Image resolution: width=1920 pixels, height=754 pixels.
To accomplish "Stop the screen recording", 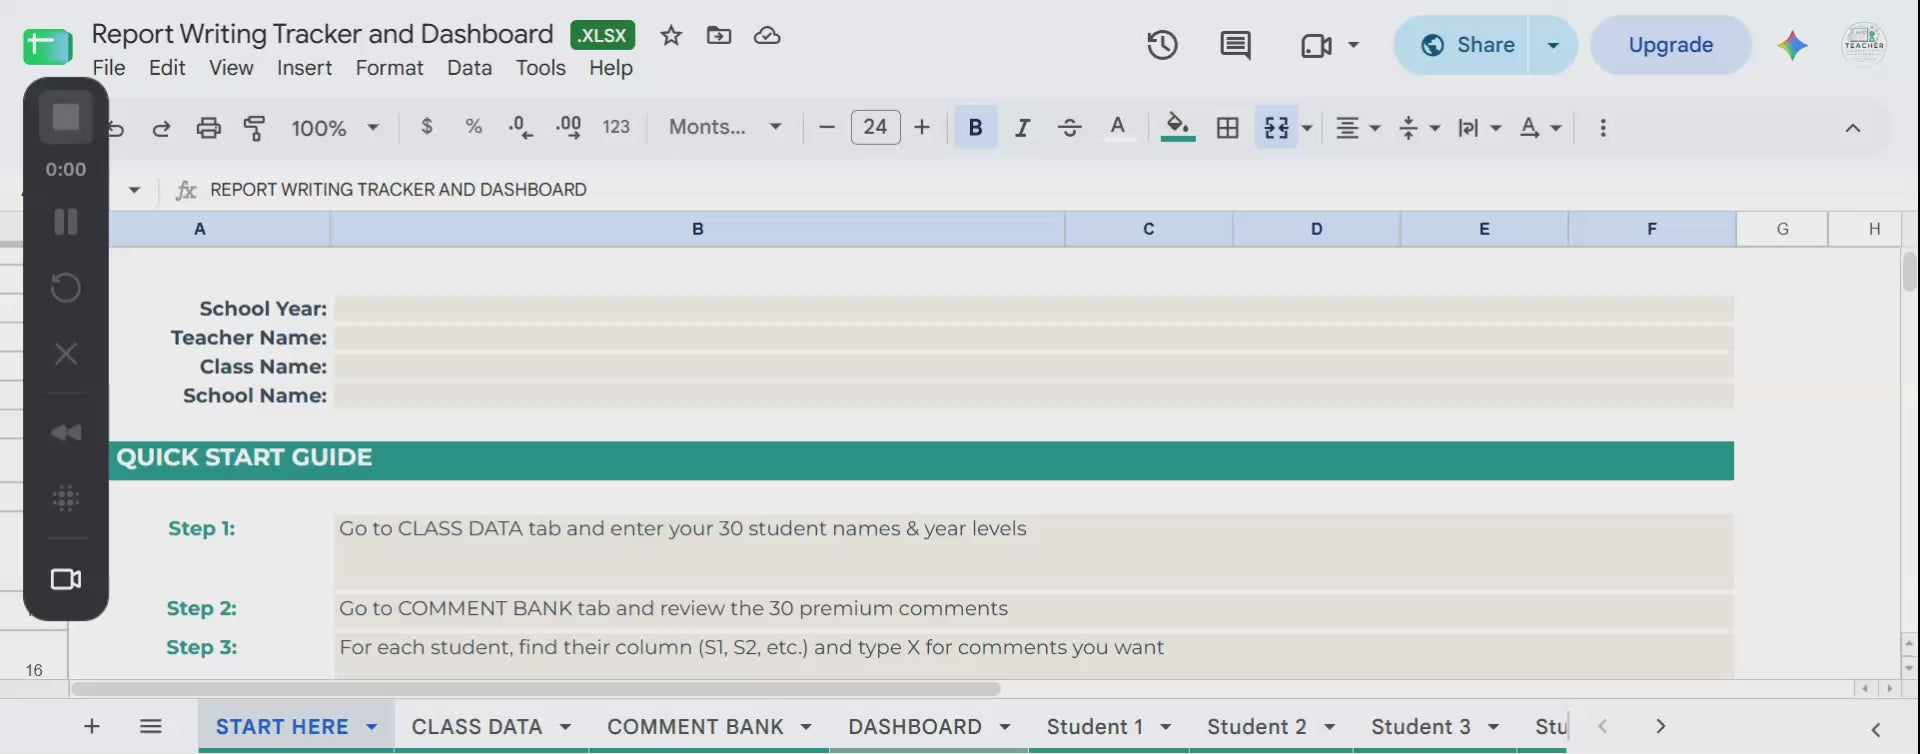I will [66, 117].
